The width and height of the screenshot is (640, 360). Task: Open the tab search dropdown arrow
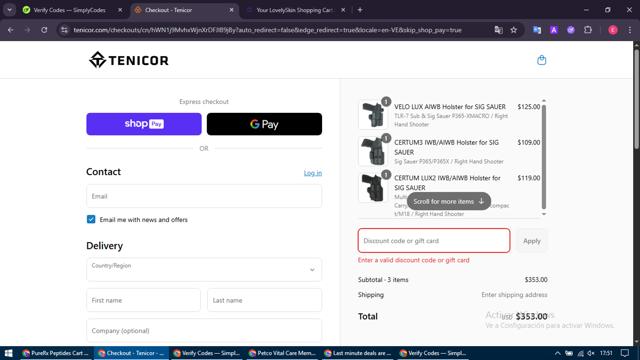9,10
